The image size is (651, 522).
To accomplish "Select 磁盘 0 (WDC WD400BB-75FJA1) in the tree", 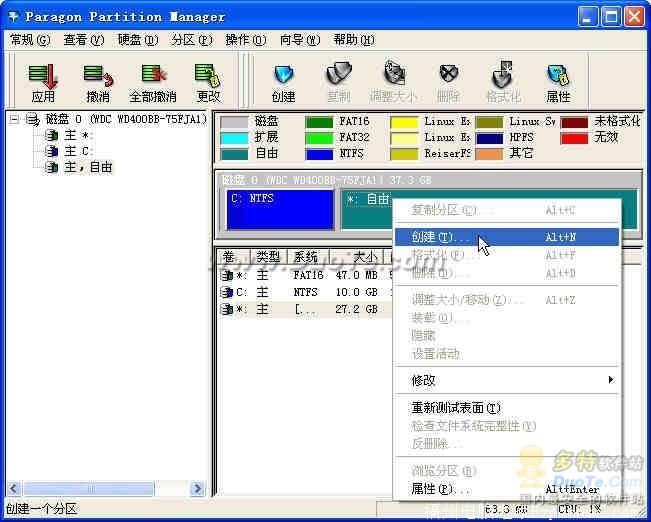I will 126,120.
